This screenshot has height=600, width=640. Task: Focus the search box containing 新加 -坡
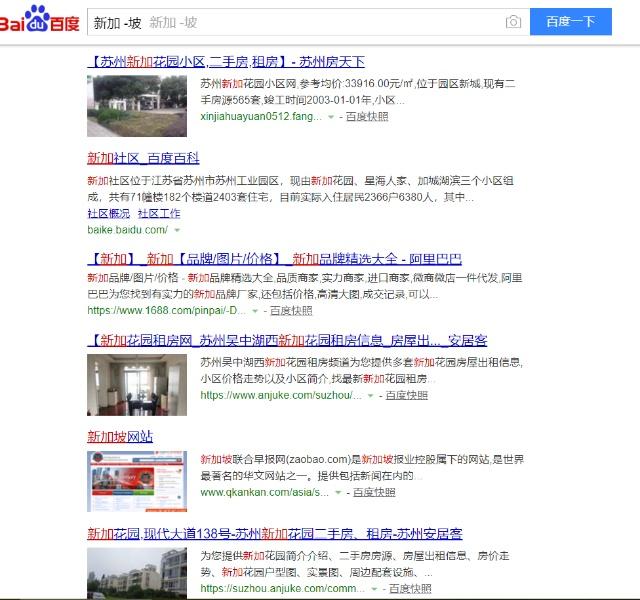coord(308,22)
